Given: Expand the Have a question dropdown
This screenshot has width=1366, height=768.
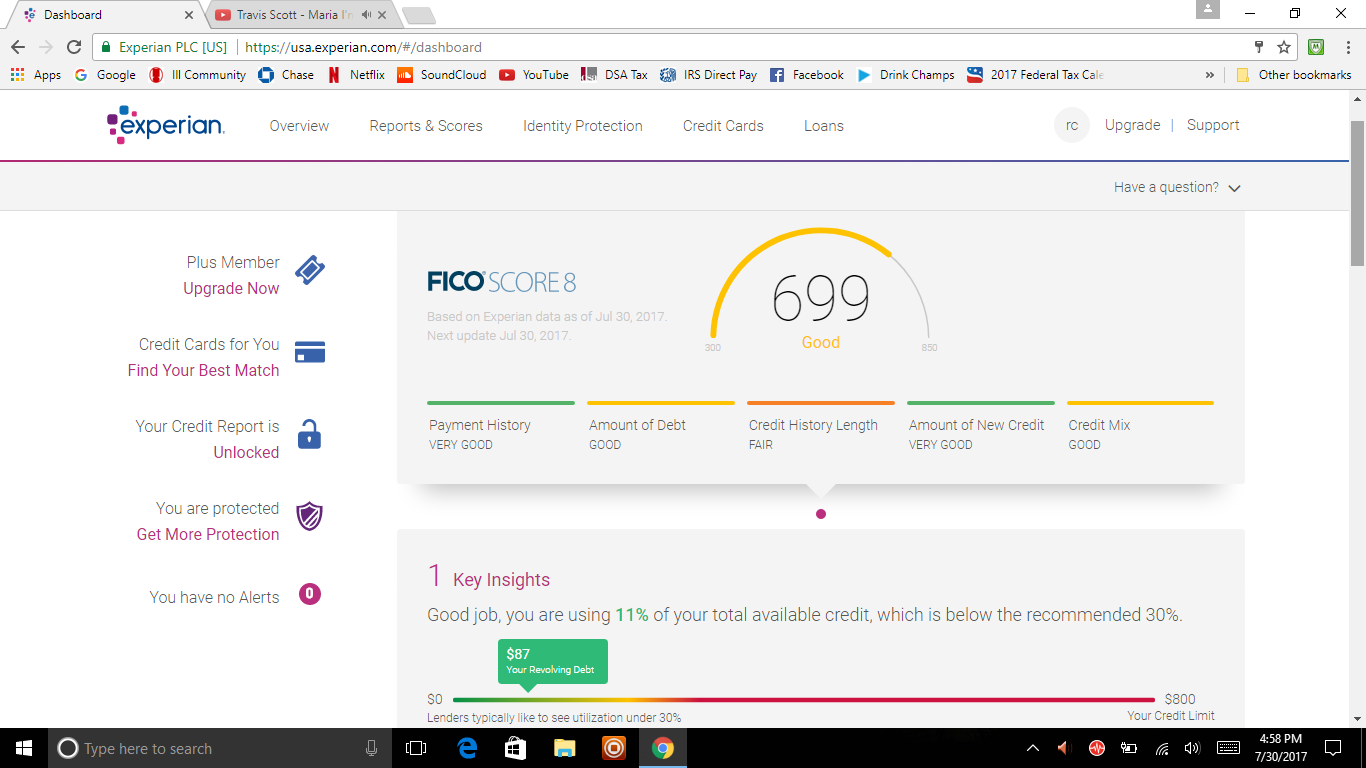Looking at the screenshot, I should tap(1177, 187).
